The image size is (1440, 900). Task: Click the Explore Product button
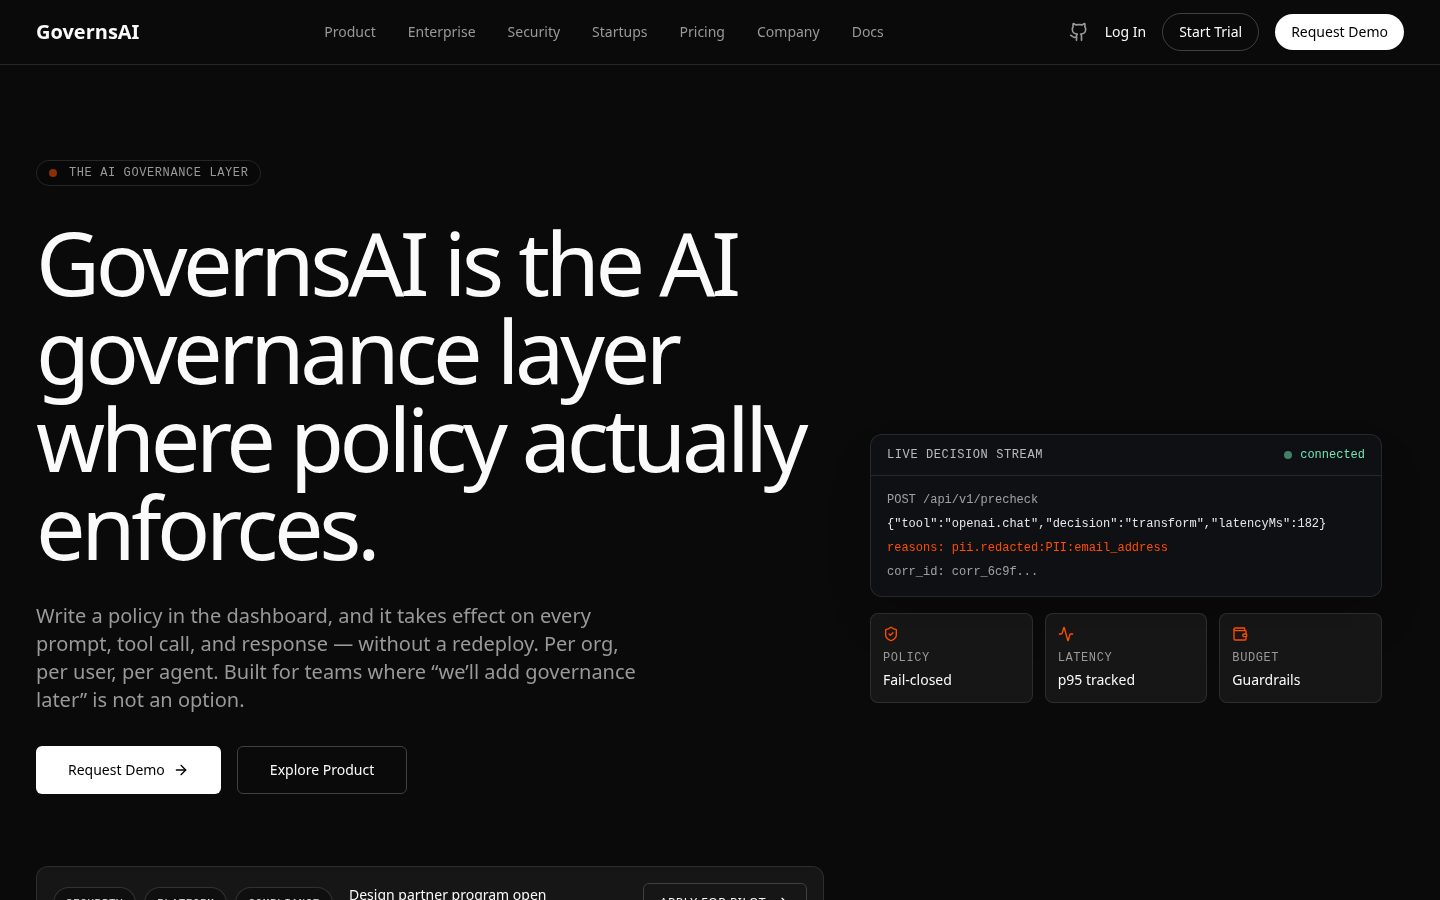(x=322, y=770)
